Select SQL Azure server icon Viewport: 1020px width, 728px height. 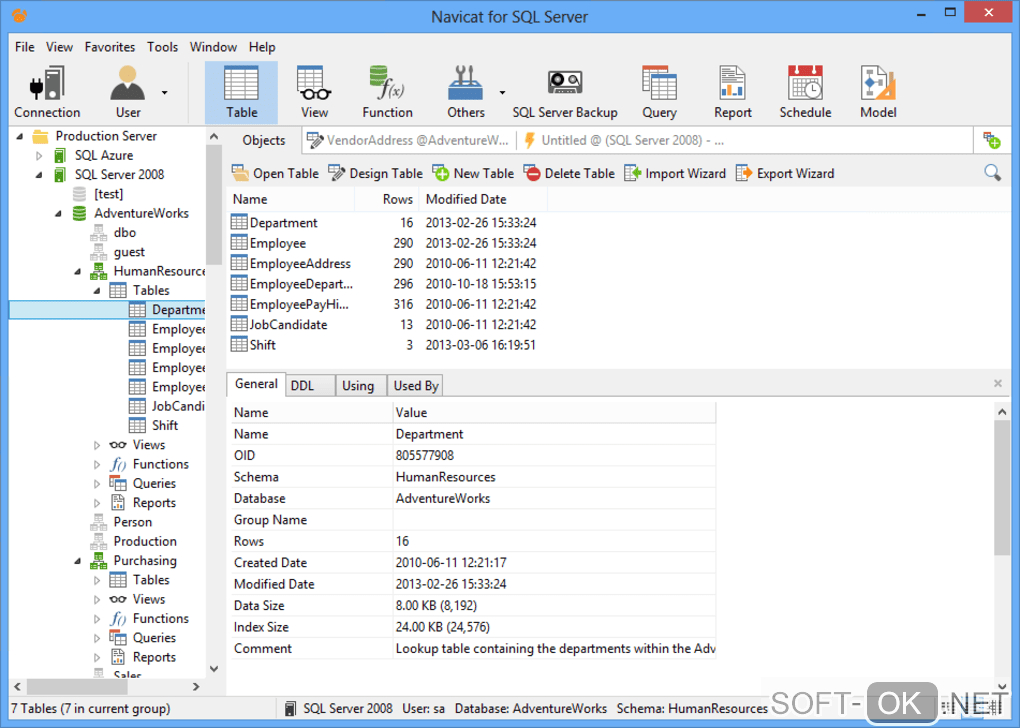pyautogui.click(x=60, y=155)
